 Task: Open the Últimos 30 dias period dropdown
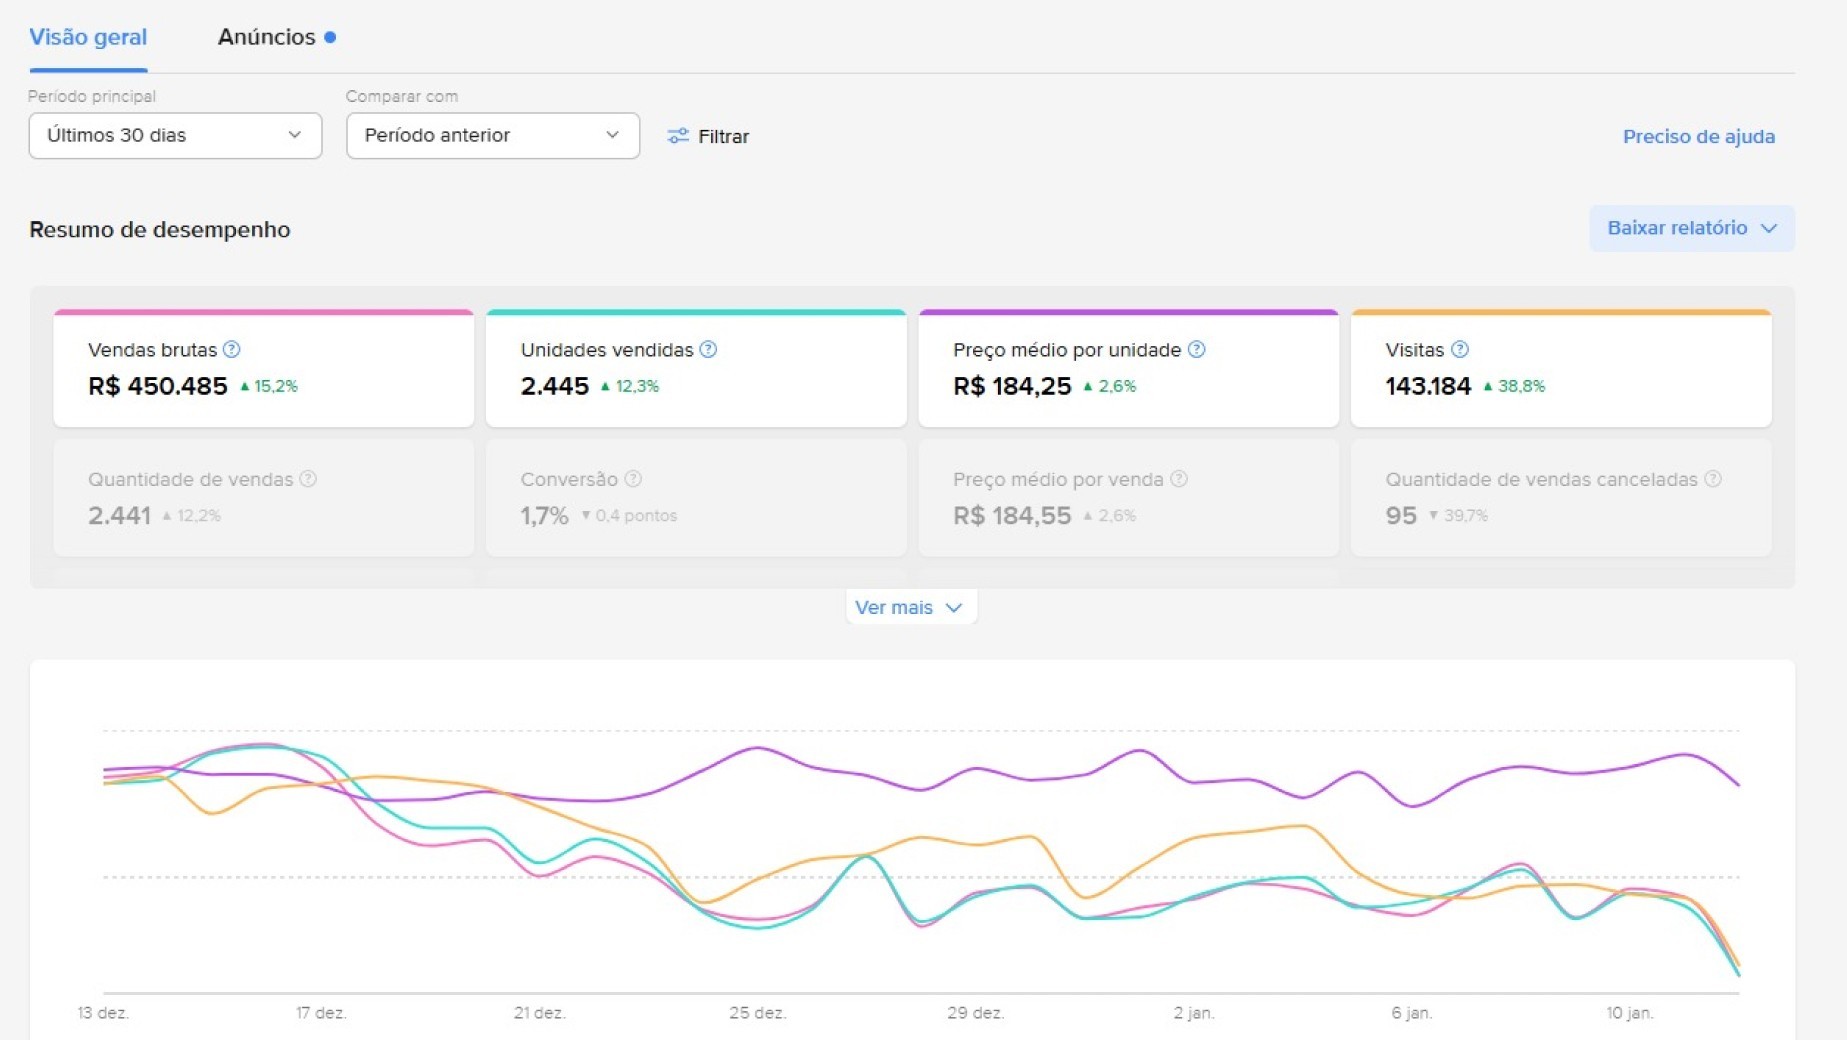[175, 135]
